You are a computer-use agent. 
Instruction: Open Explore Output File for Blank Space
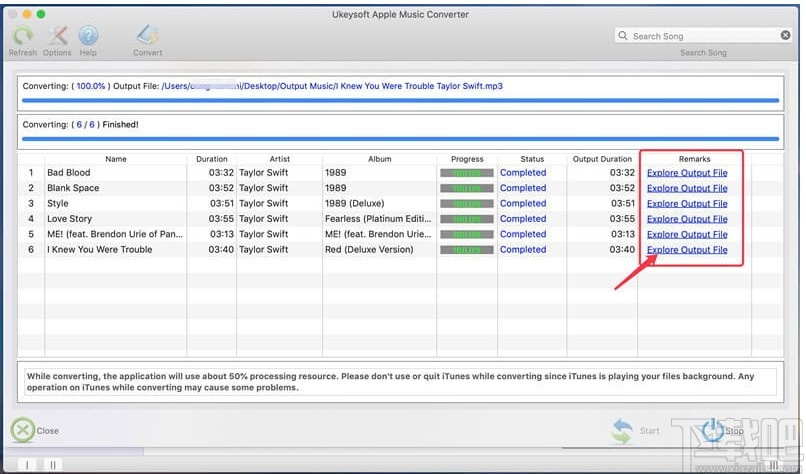pyautogui.click(x=687, y=188)
